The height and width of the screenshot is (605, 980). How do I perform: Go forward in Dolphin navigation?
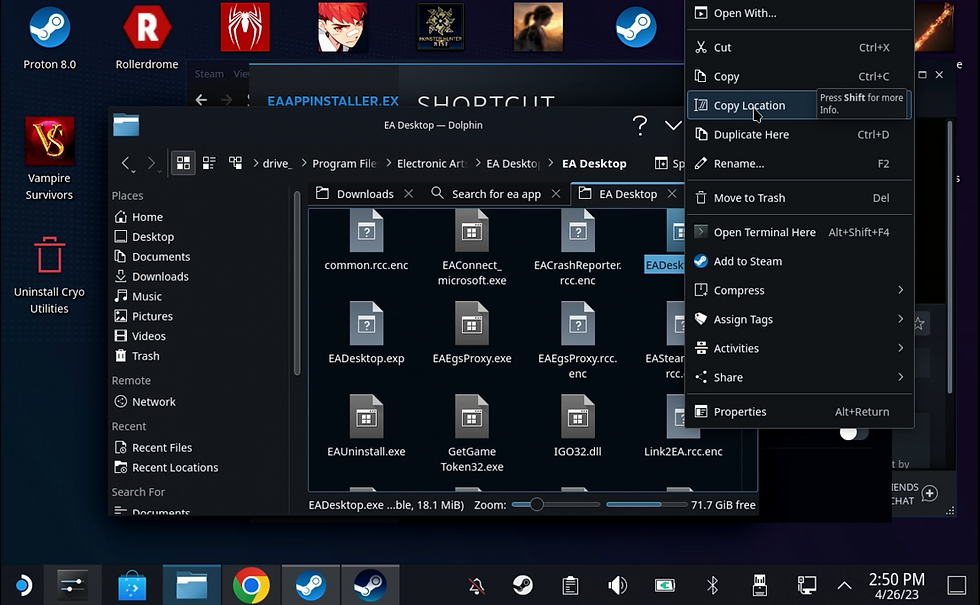click(x=151, y=163)
